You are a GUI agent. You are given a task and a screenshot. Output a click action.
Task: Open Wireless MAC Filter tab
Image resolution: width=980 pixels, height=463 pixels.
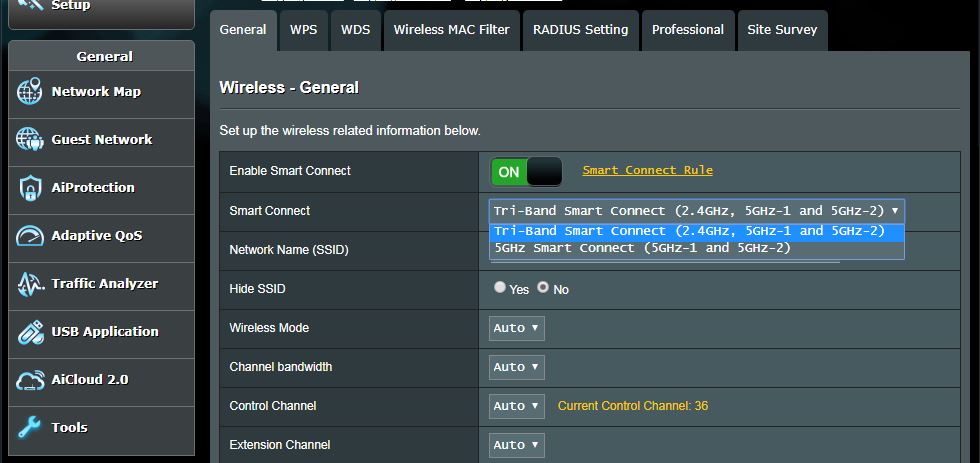pos(451,30)
